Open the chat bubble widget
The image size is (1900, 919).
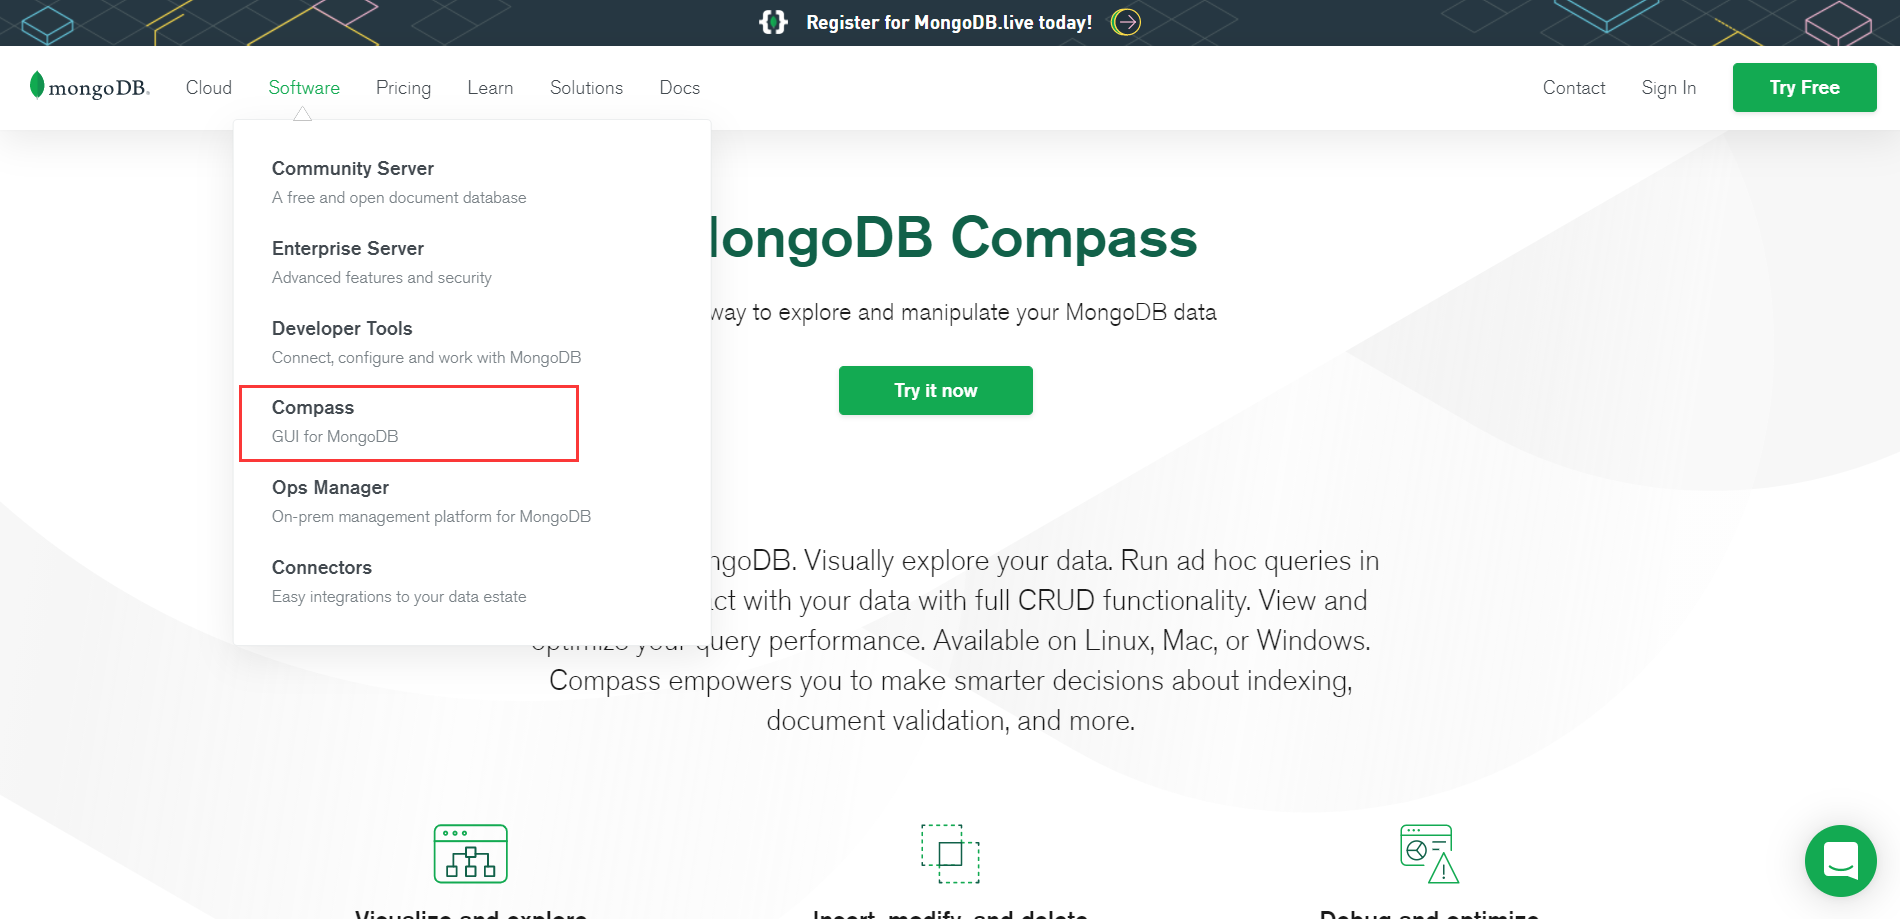pyautogui.click(x=1840, y=860)
